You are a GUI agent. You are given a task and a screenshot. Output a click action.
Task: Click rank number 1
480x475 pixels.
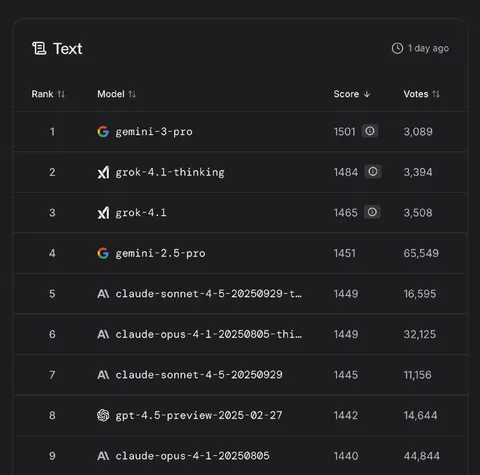pyautogui.click(x=52, y=132)
